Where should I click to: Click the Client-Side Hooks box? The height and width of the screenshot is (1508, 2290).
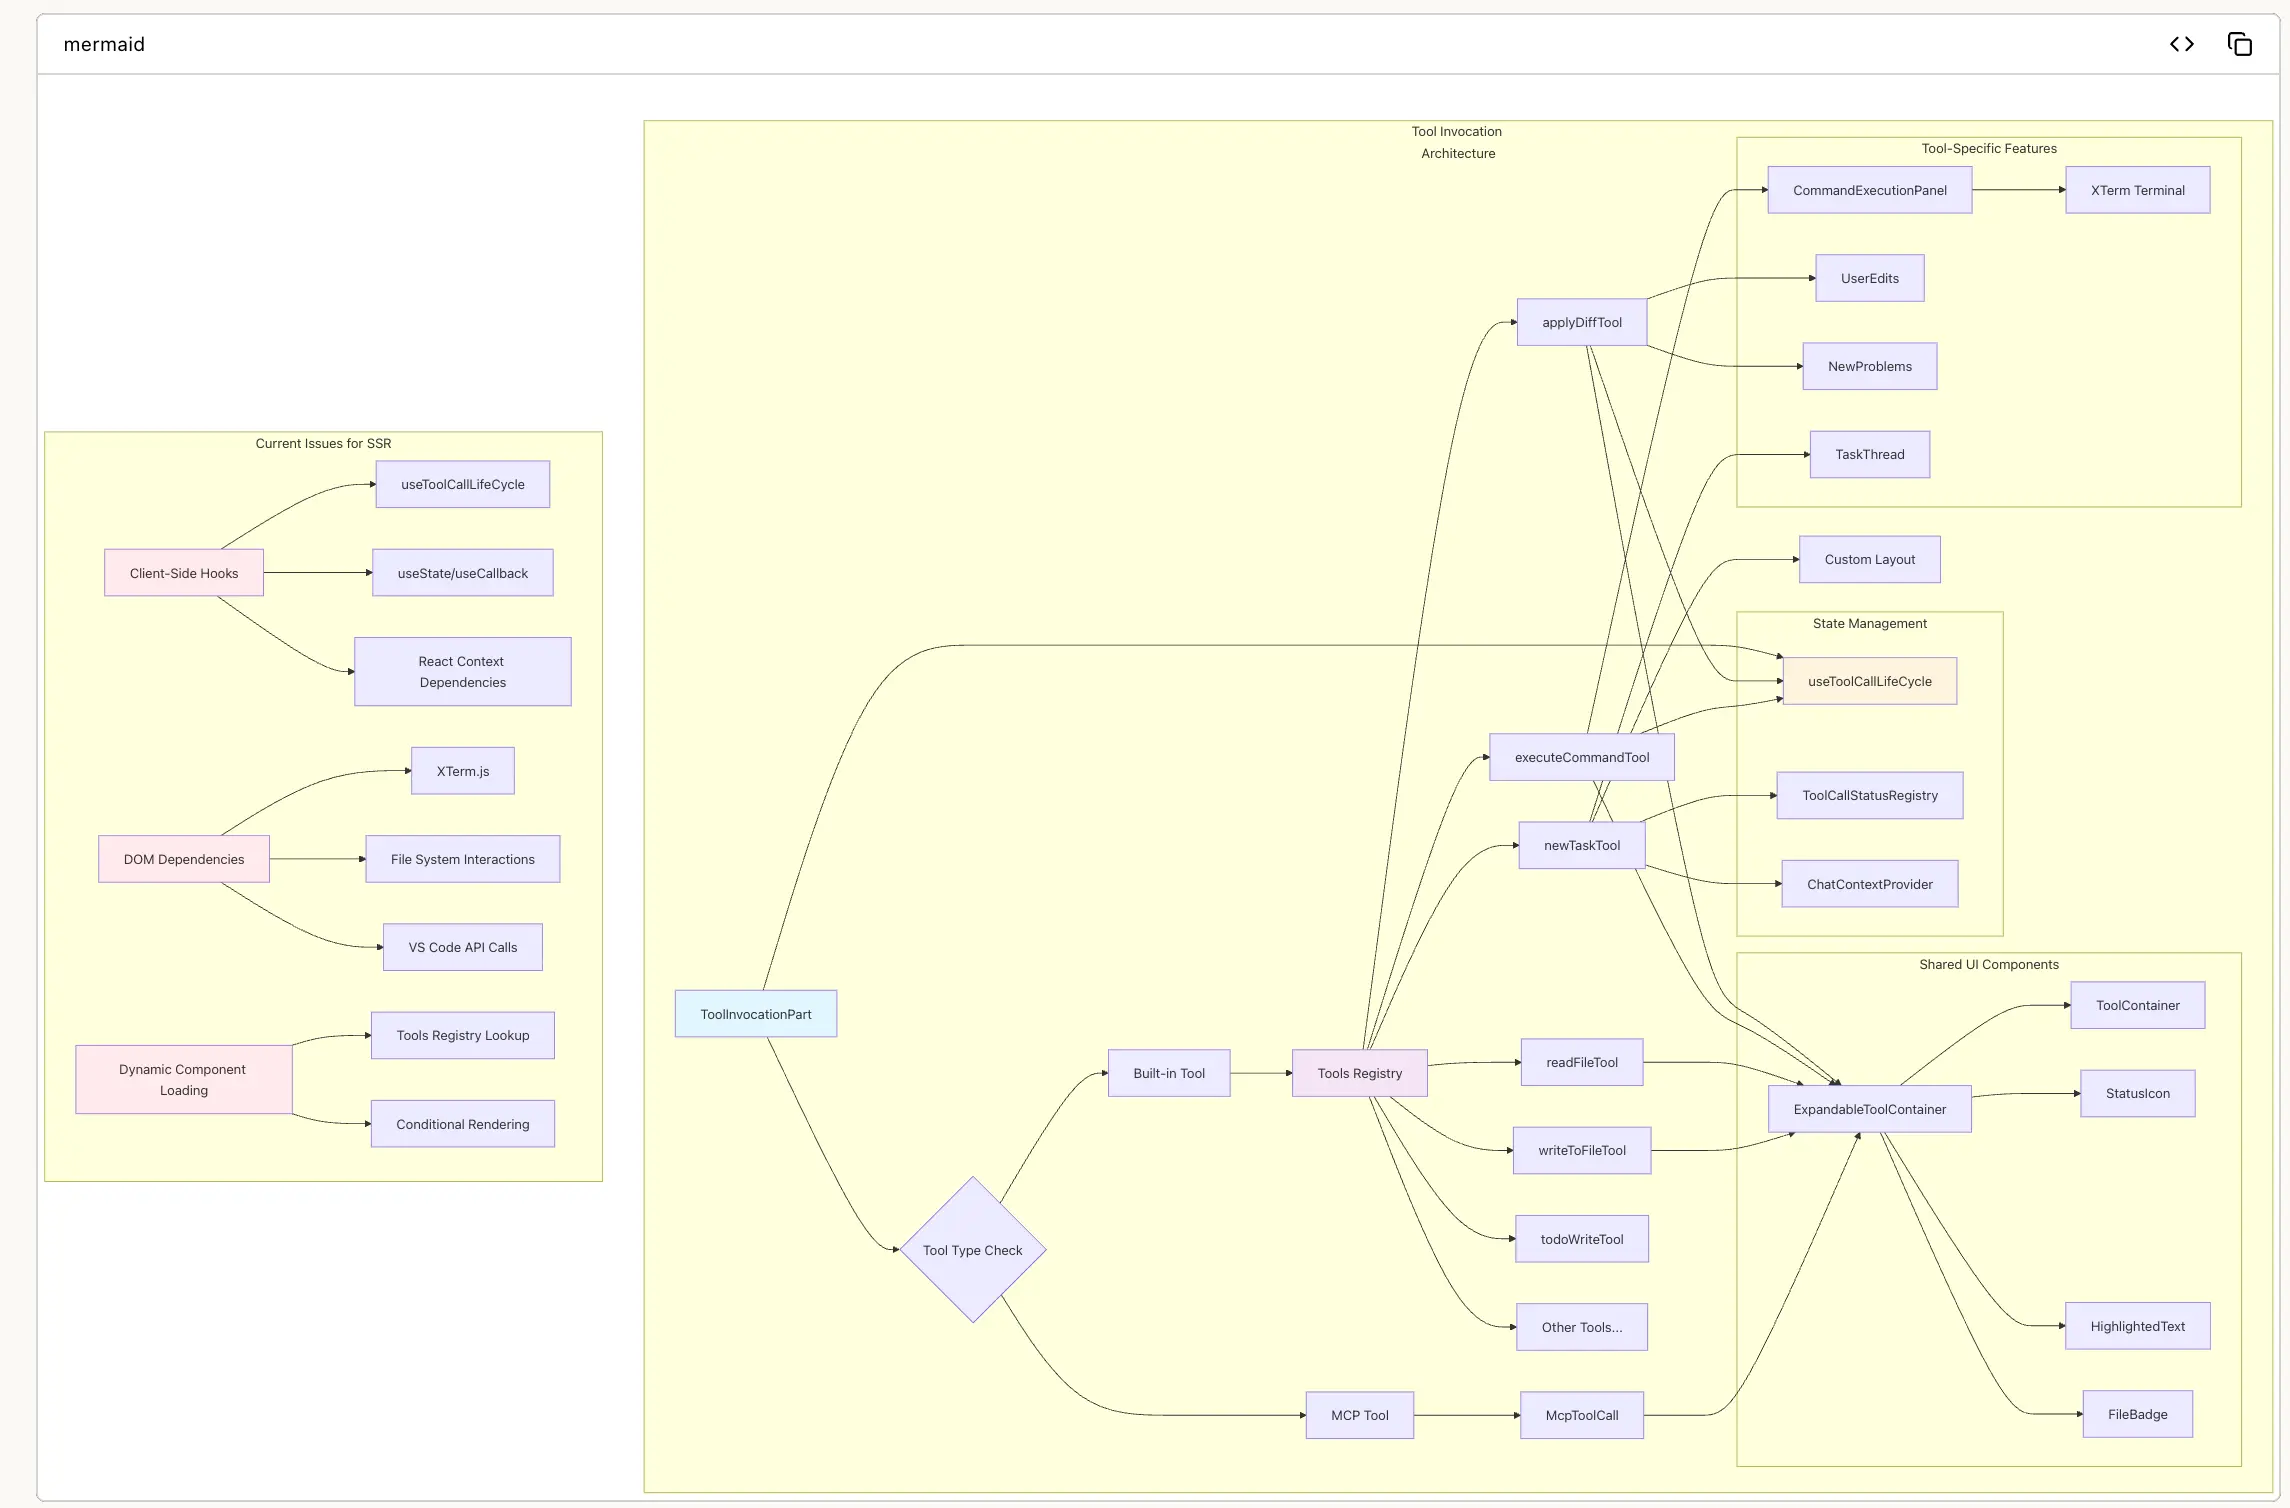pos(184,573)
